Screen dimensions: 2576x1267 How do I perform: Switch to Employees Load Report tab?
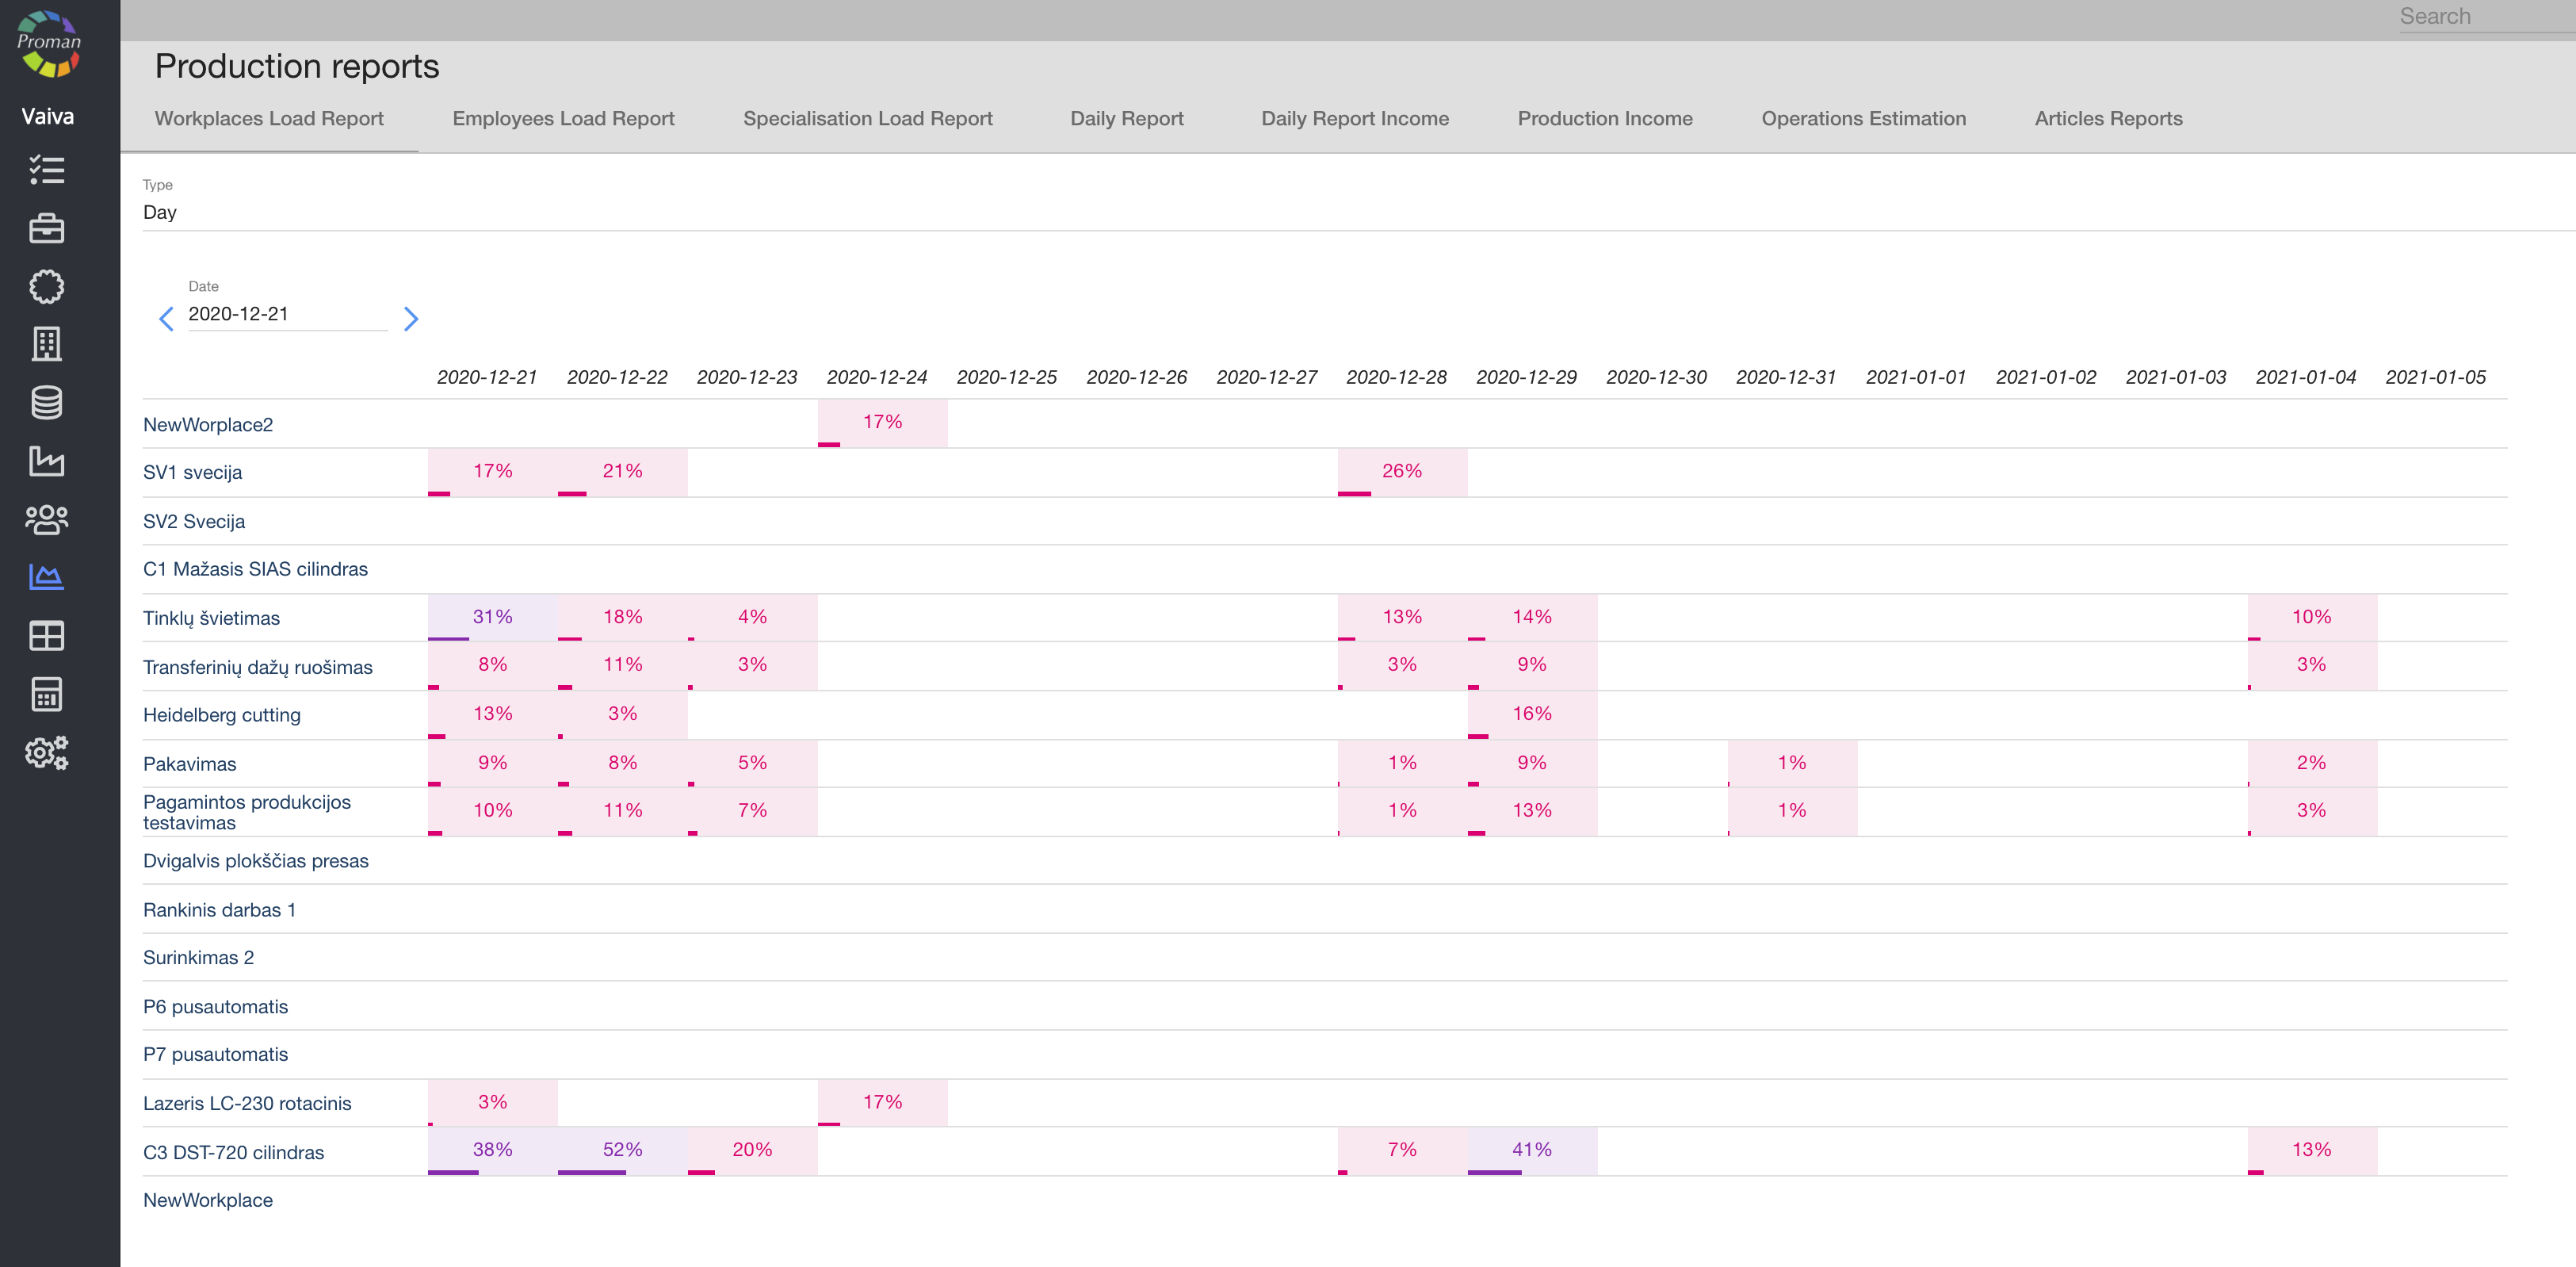coord(563,119)
